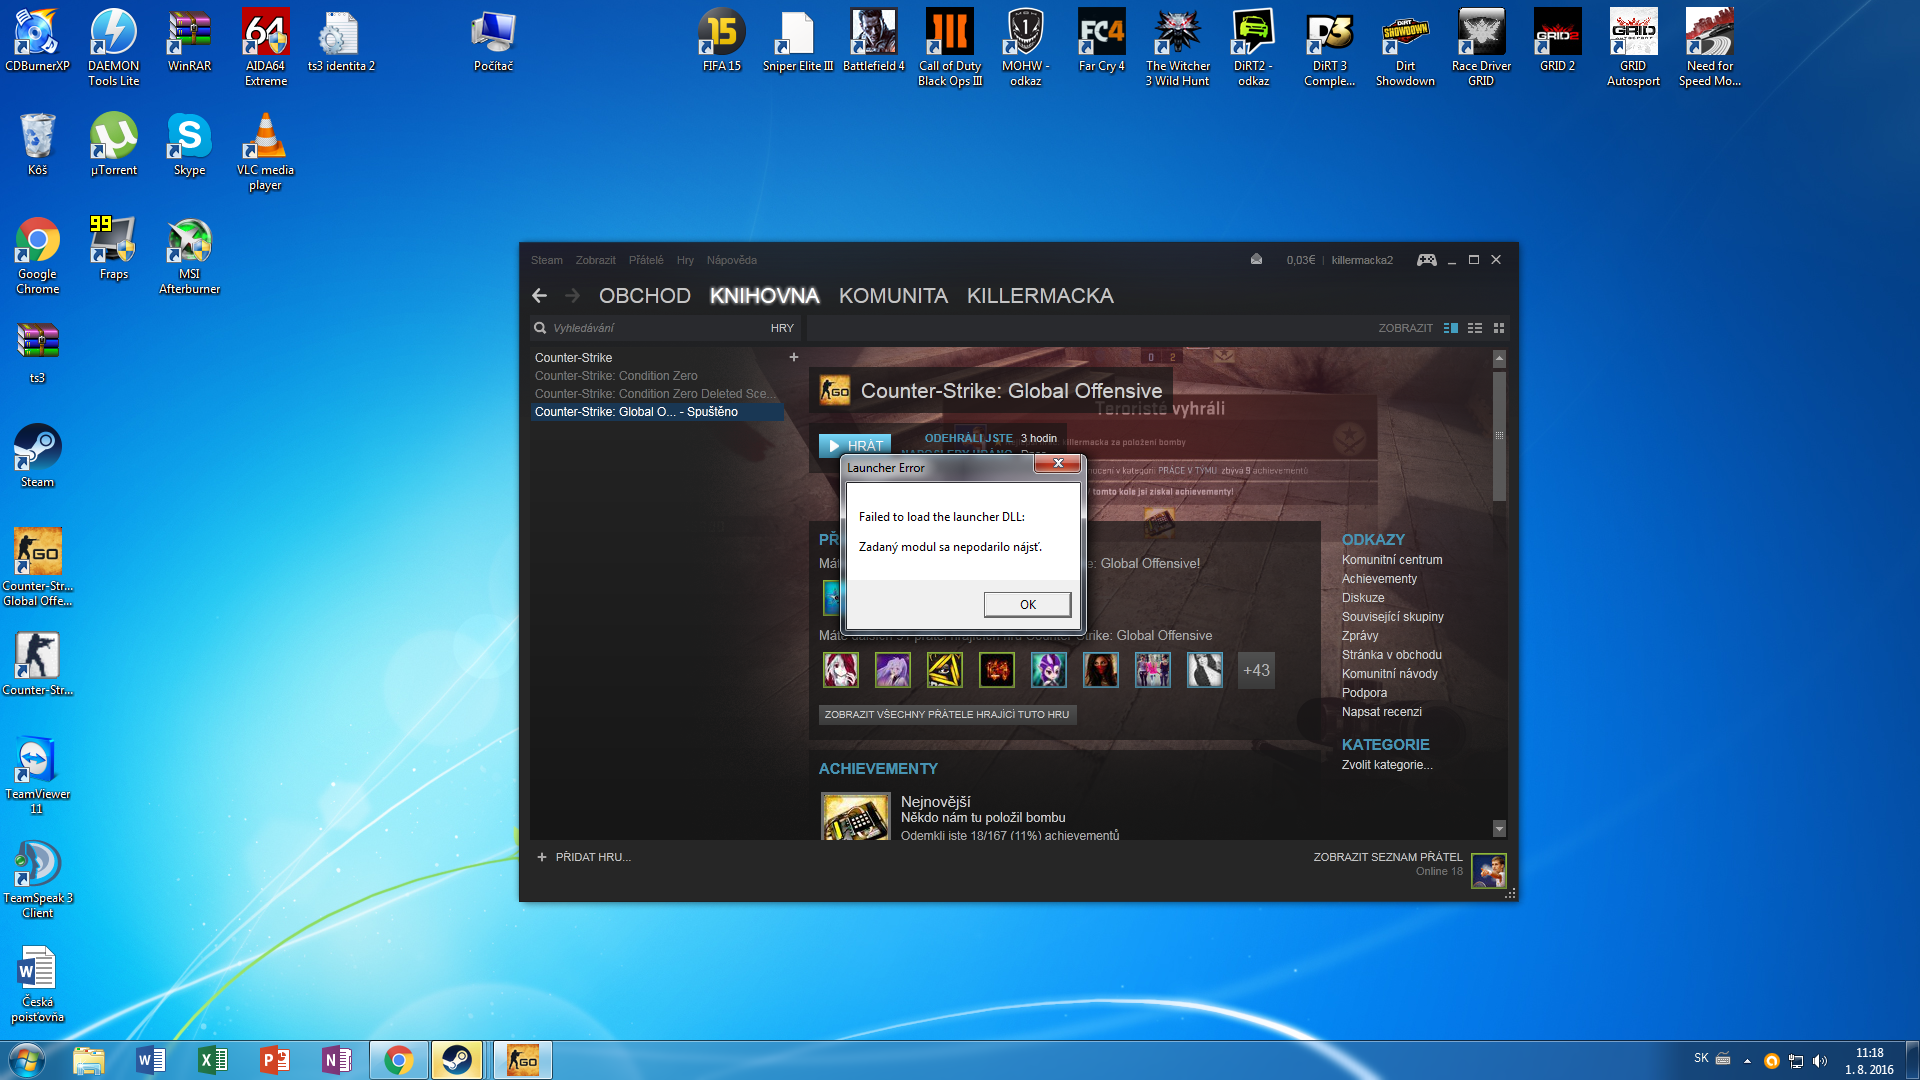Select Counter-Strike: Condition Zero Deleted Scenes
This screenshot has height=1080, width=1920.
point(657,394)
